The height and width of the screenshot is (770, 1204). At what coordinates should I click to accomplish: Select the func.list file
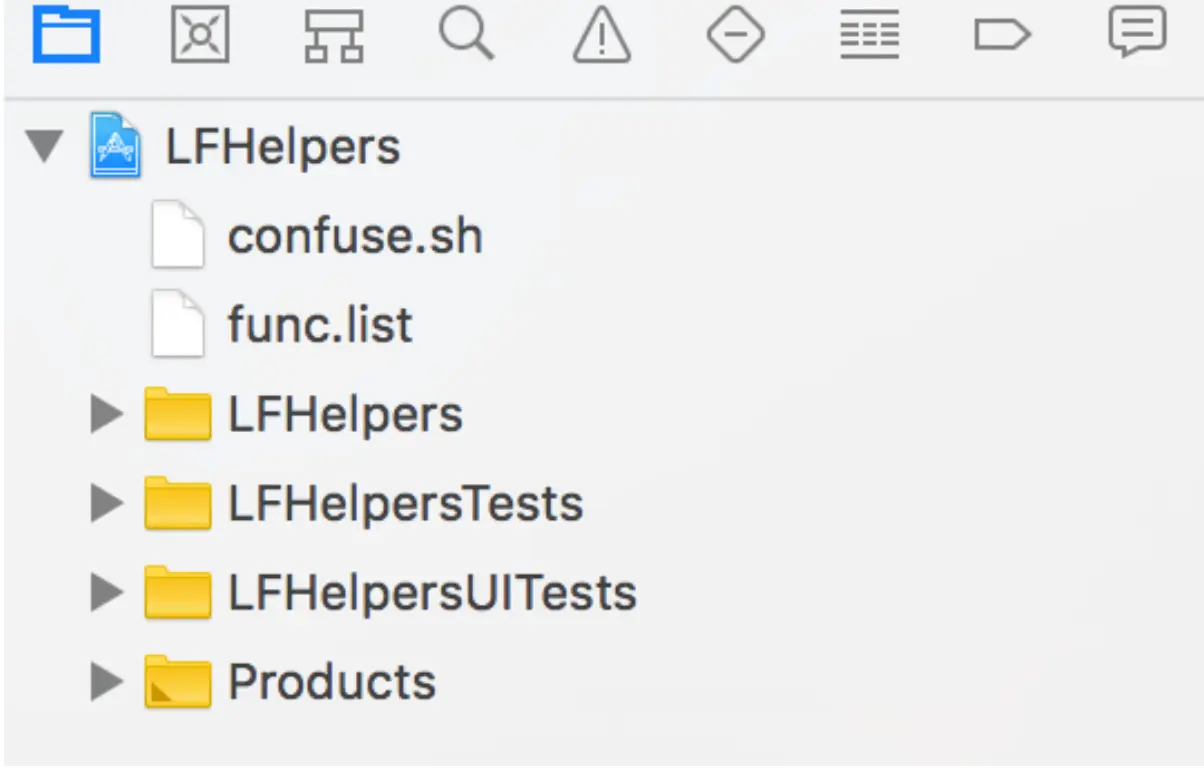(x=319, y=326)
